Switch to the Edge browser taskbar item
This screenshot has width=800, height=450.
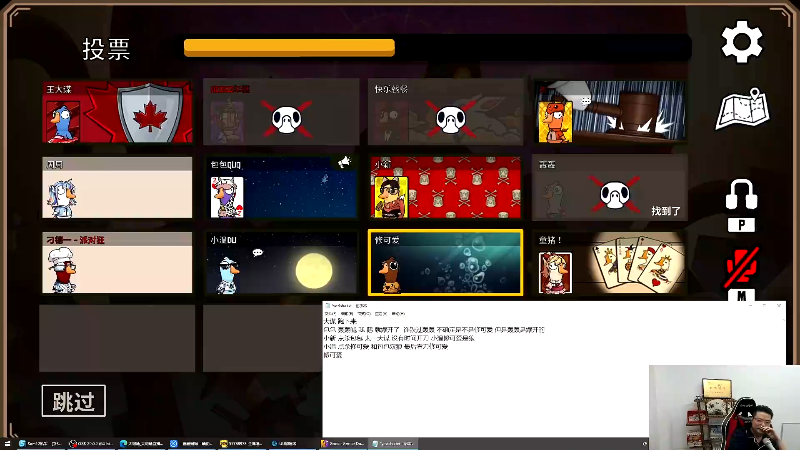click(141, 443)
